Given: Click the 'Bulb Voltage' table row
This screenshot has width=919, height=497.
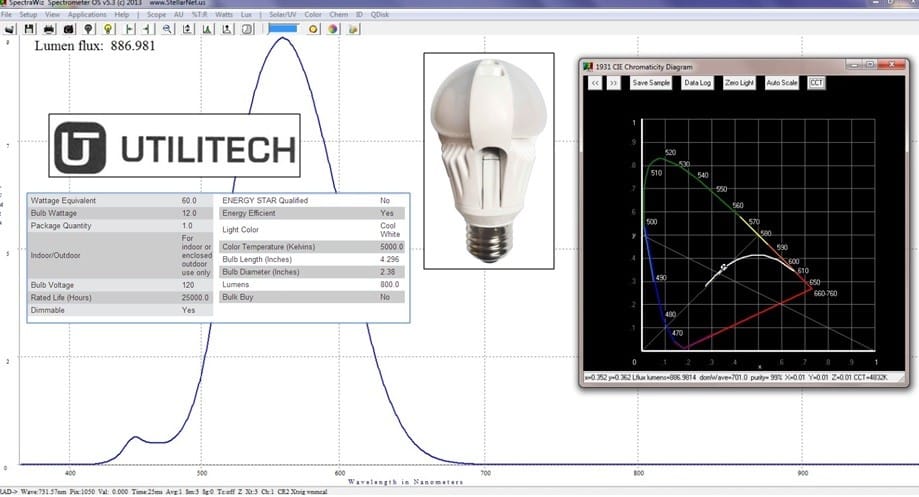Looking at the screenshot, I should [120, 285].
